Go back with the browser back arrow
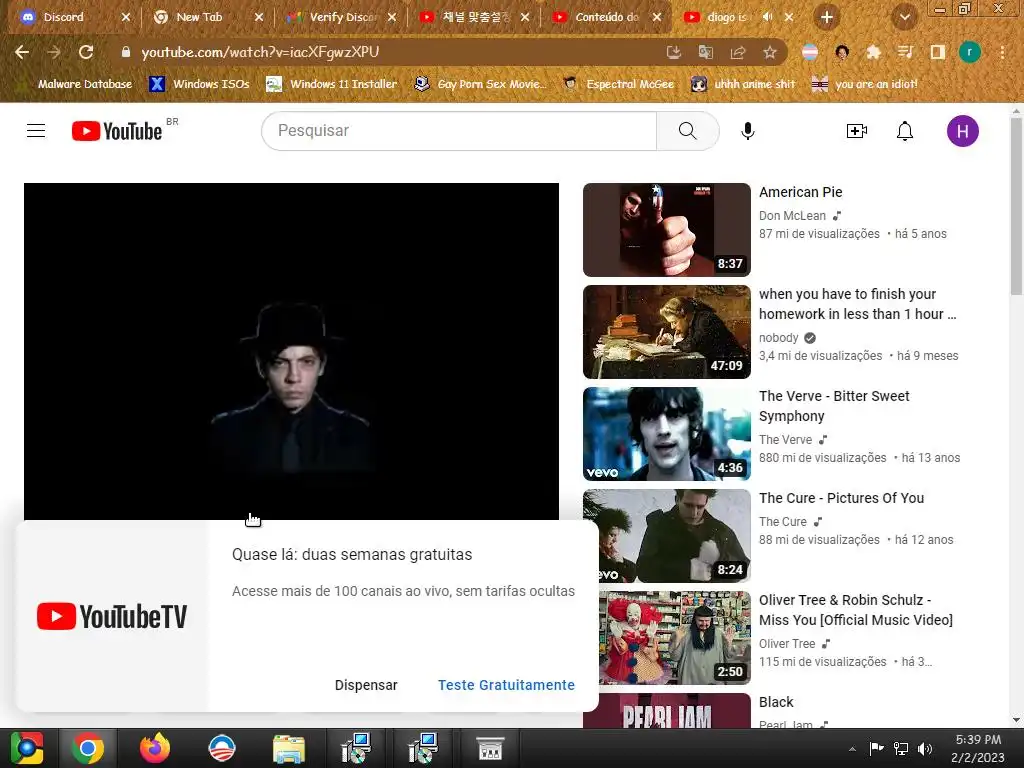1024x768 pixels. [22, 52]
